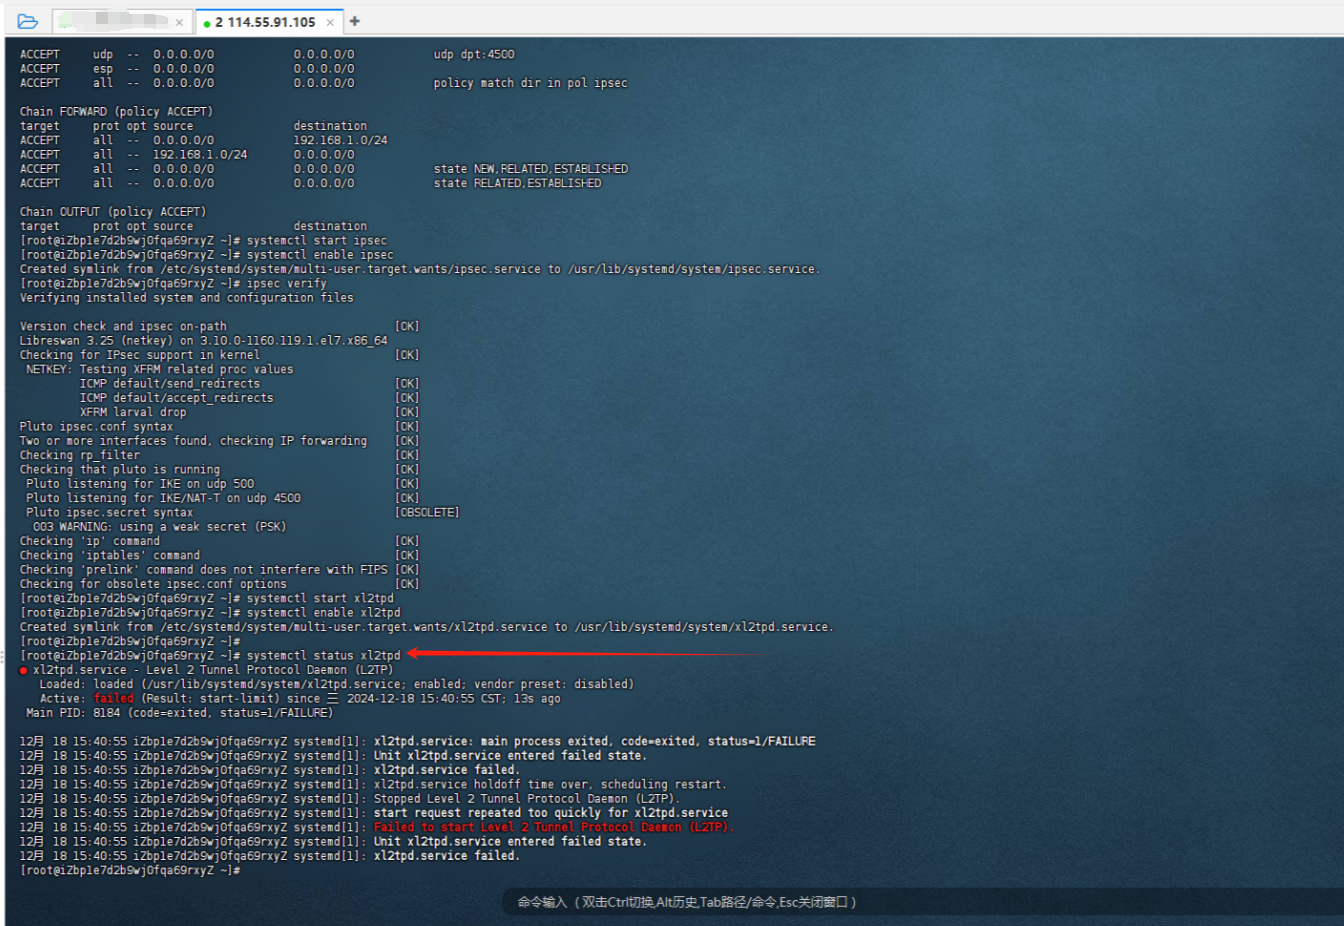This screenshot has height=926, width=1344.
Task: Click the 'Pluto ipsec.secret syntax' line
Action: coord(110,513)
